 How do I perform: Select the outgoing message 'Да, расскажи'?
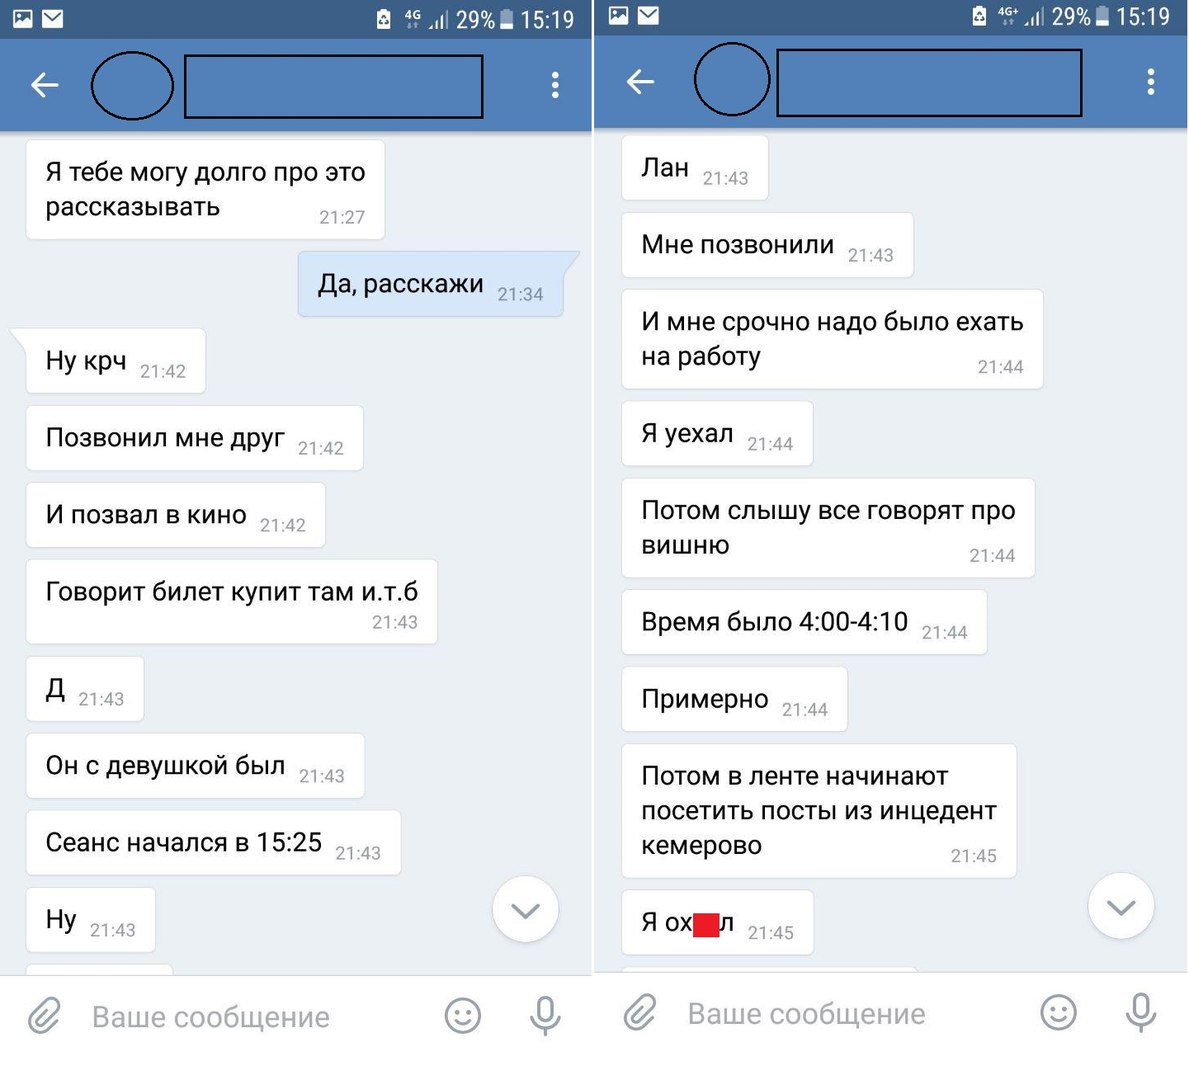(x=432, y=284)
